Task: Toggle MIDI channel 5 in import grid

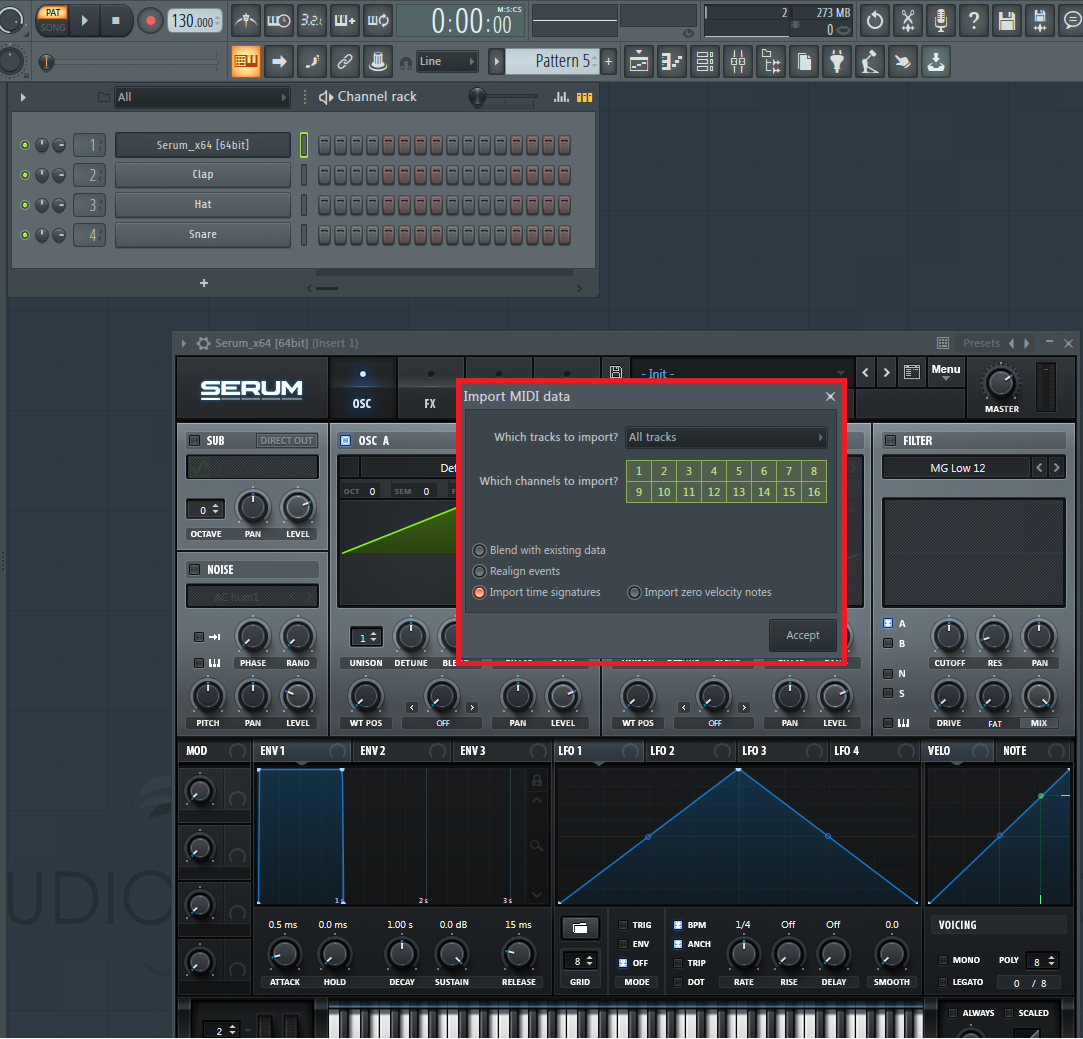Action: coord(739,471)
